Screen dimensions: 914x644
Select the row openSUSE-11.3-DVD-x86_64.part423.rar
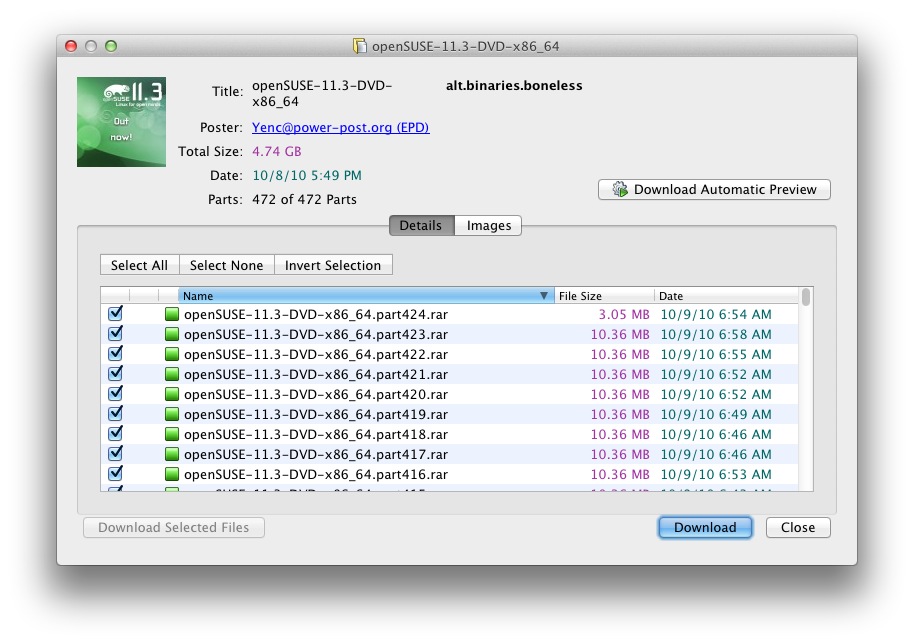point(449,334)
